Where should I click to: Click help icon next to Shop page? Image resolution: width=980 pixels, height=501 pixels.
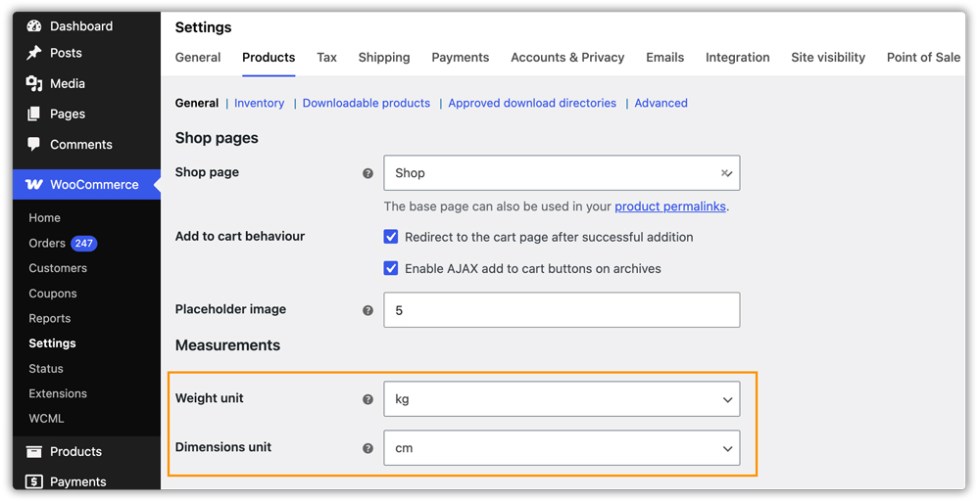368,173
